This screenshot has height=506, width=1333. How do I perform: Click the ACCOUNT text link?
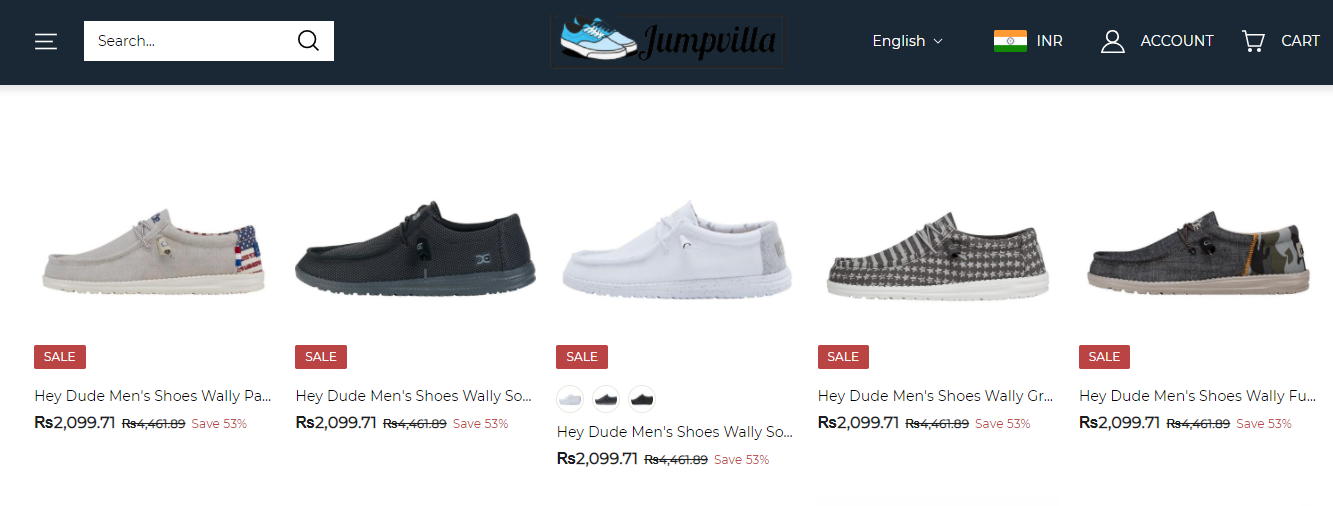[x=1177, y=41]
